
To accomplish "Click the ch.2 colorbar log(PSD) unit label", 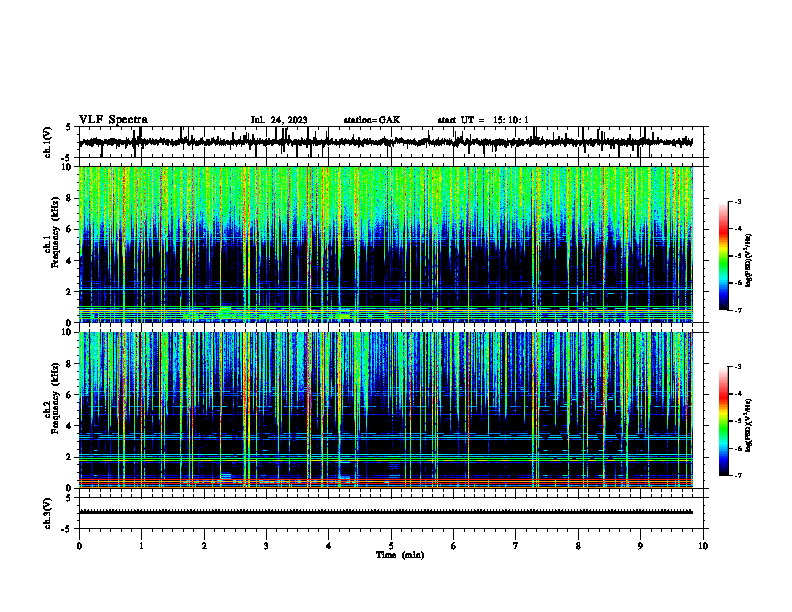I will [748, 425].
